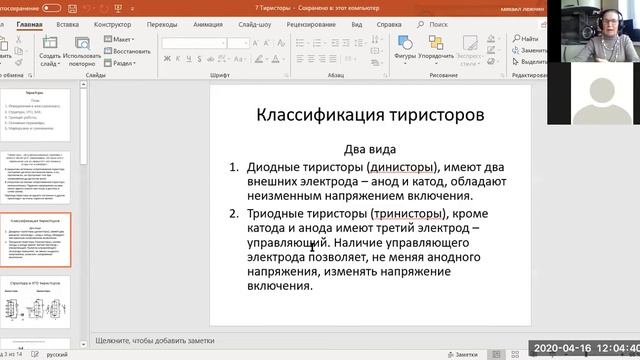
Task: Open the Анимация tab
Action: tap(208, 24)
